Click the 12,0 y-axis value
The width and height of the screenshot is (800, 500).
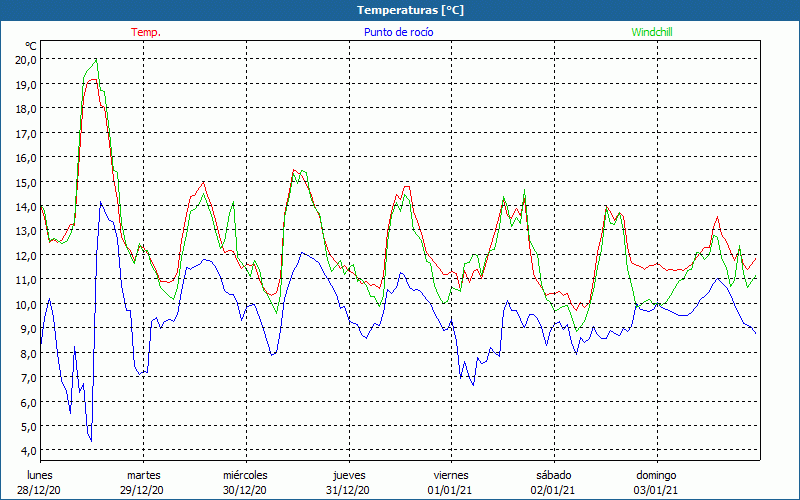click(x=26, y=255)
